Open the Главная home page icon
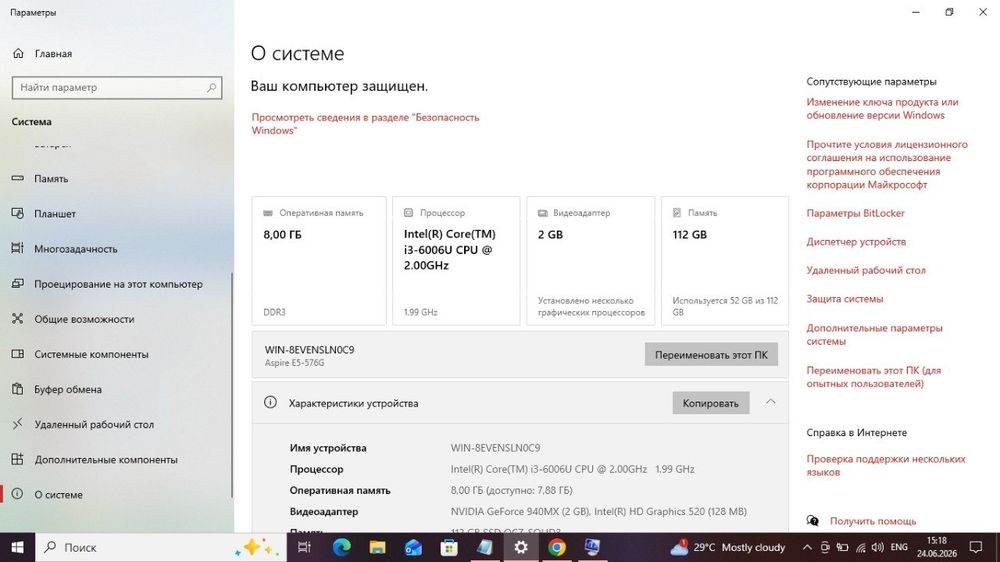The height and width of the screenshot is (562, 1000). click(18, 54)
